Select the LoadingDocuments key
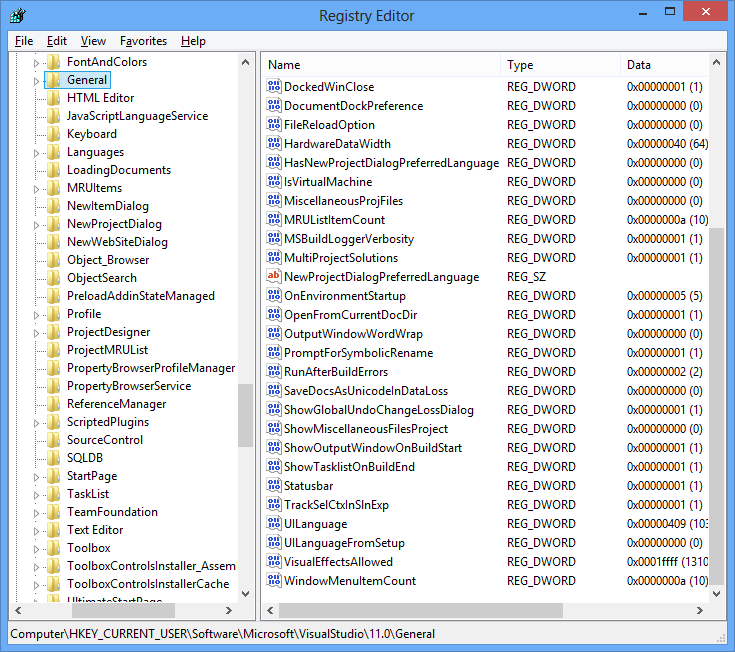This screenshot has height=652, width=735. (119, 170)
